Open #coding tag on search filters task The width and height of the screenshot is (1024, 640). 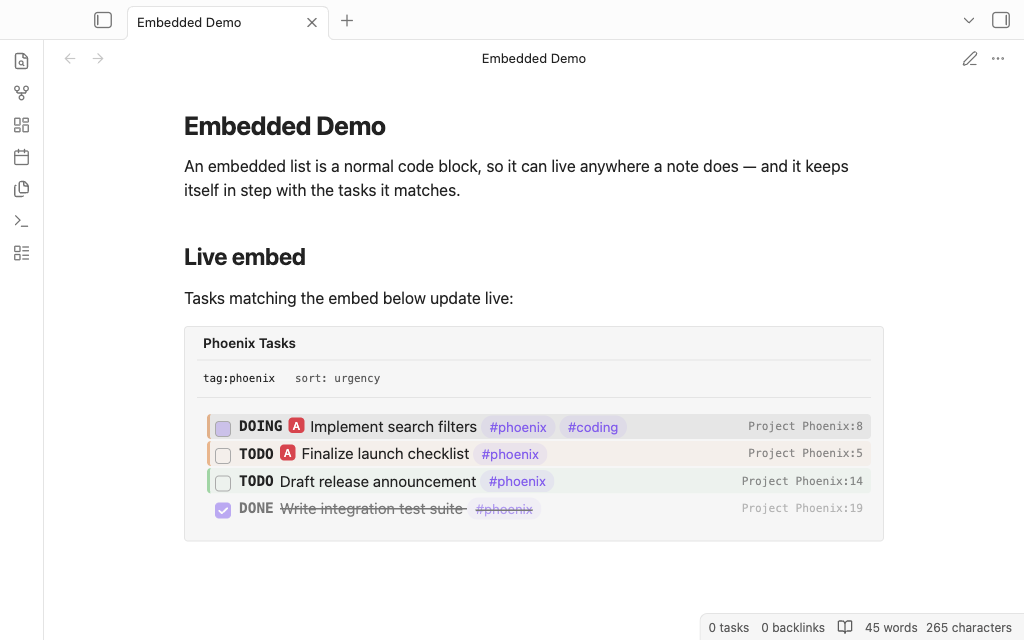592,427
